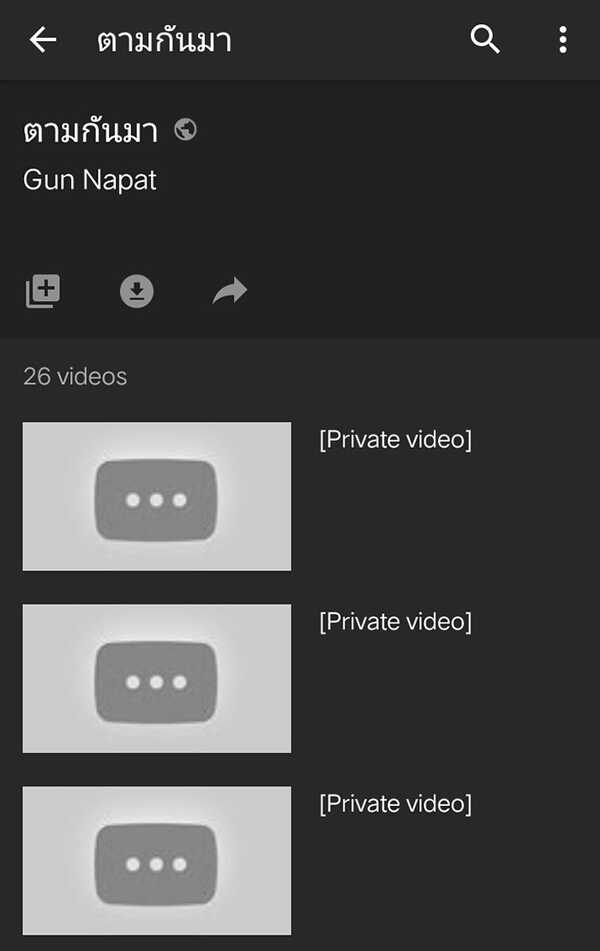Tap the 26 videos count label
Image resolution: width=600 pixels, height=951 pixels.
click(75, 377)
